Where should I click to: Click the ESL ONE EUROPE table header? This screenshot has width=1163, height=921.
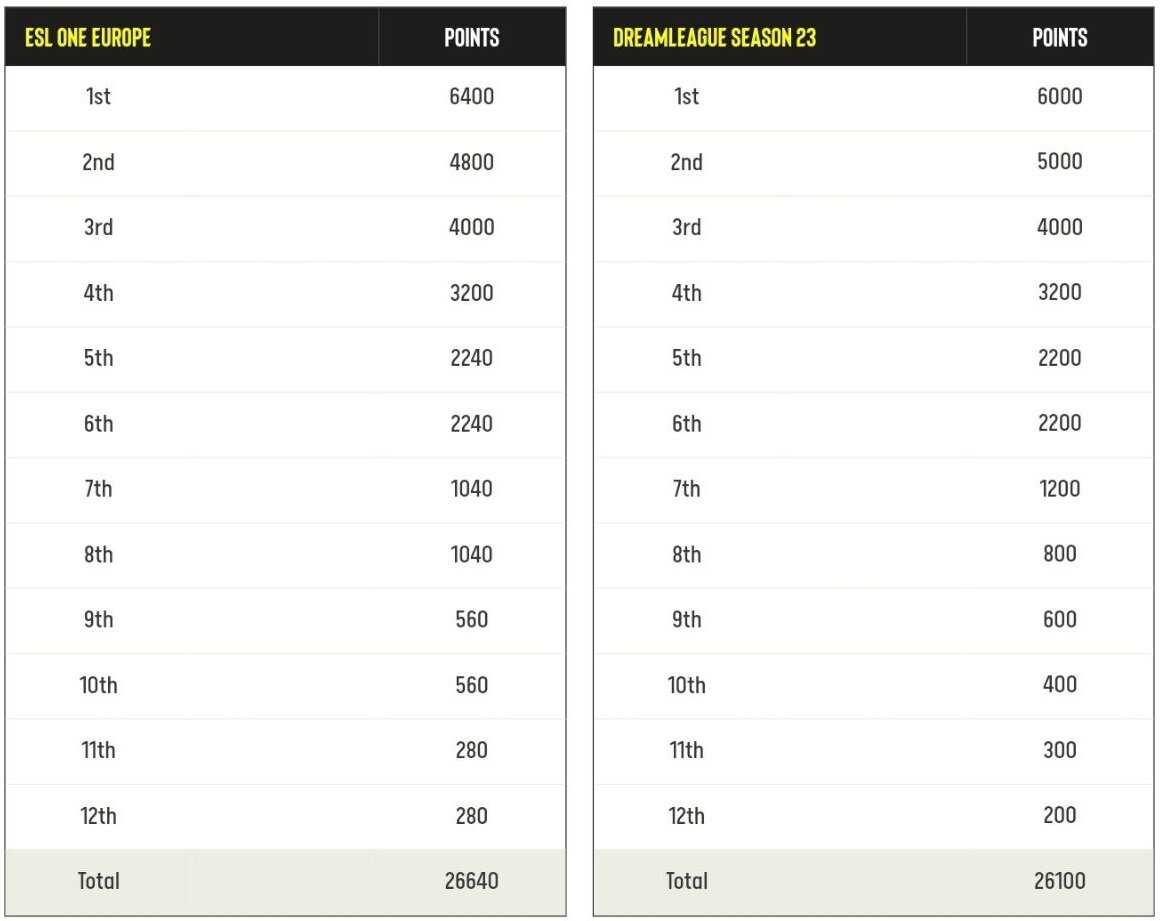click(88, 38)
